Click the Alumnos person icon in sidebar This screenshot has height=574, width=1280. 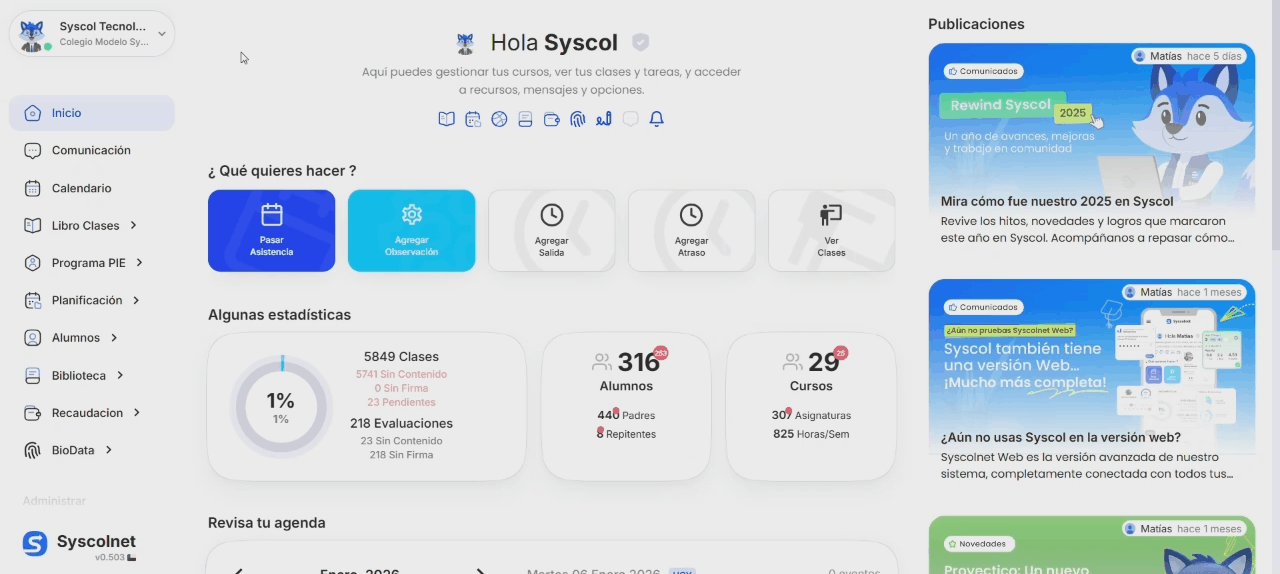coord(33,338)
